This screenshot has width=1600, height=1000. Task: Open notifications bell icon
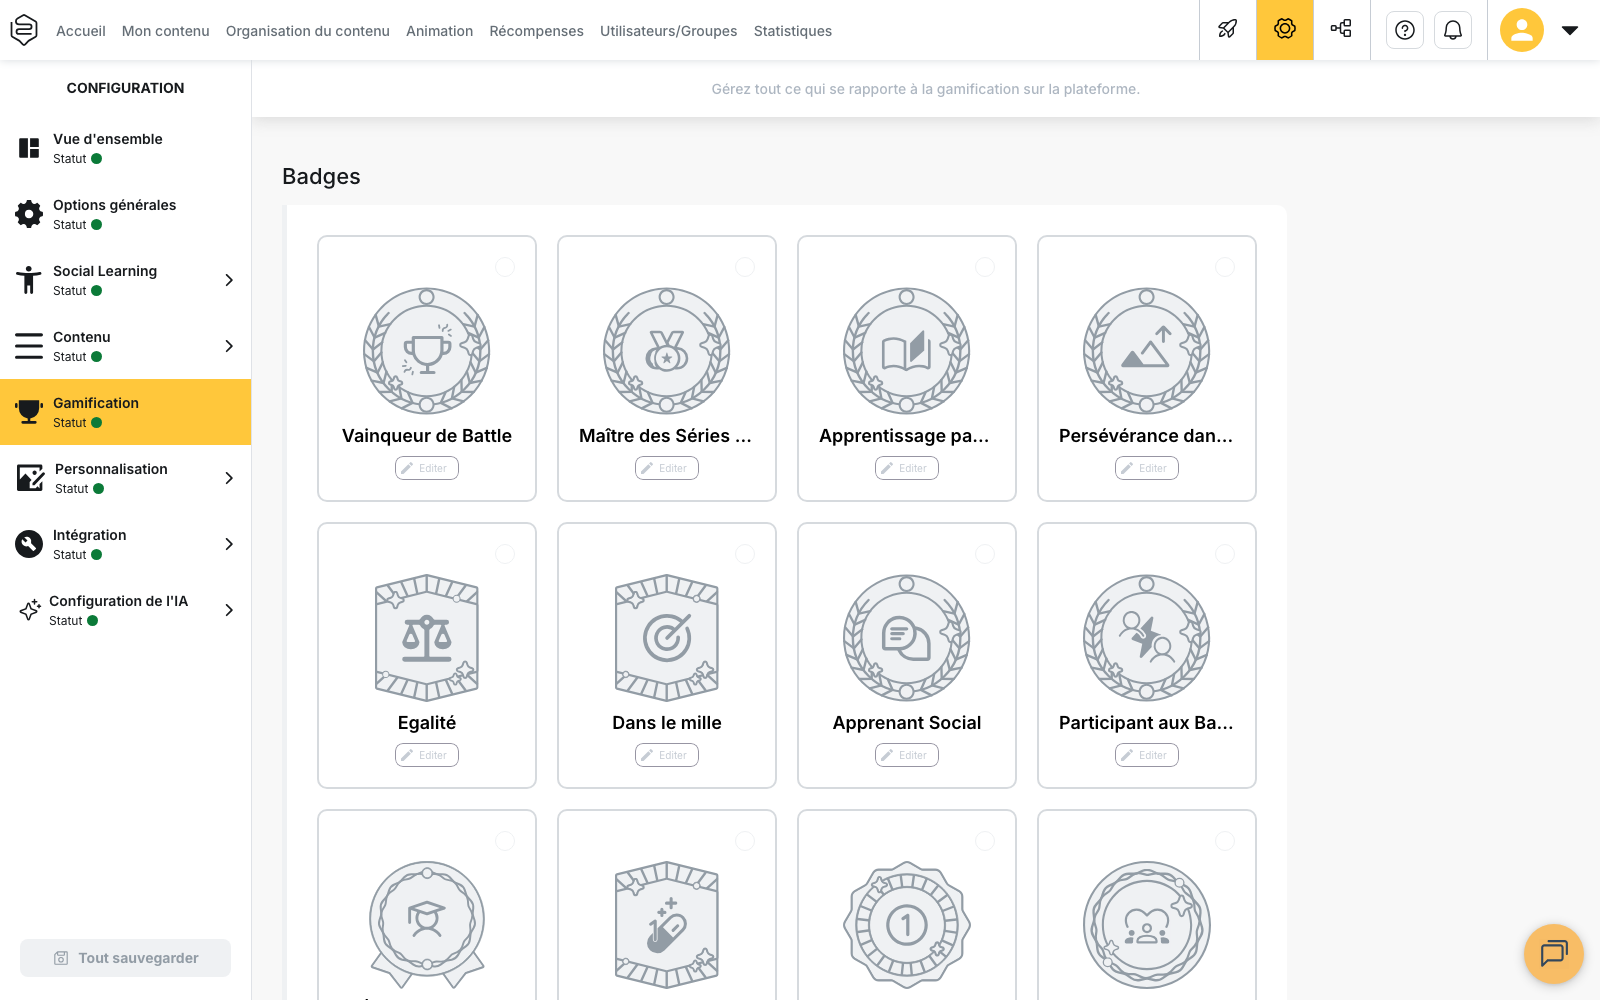[x=1453, y=30]
